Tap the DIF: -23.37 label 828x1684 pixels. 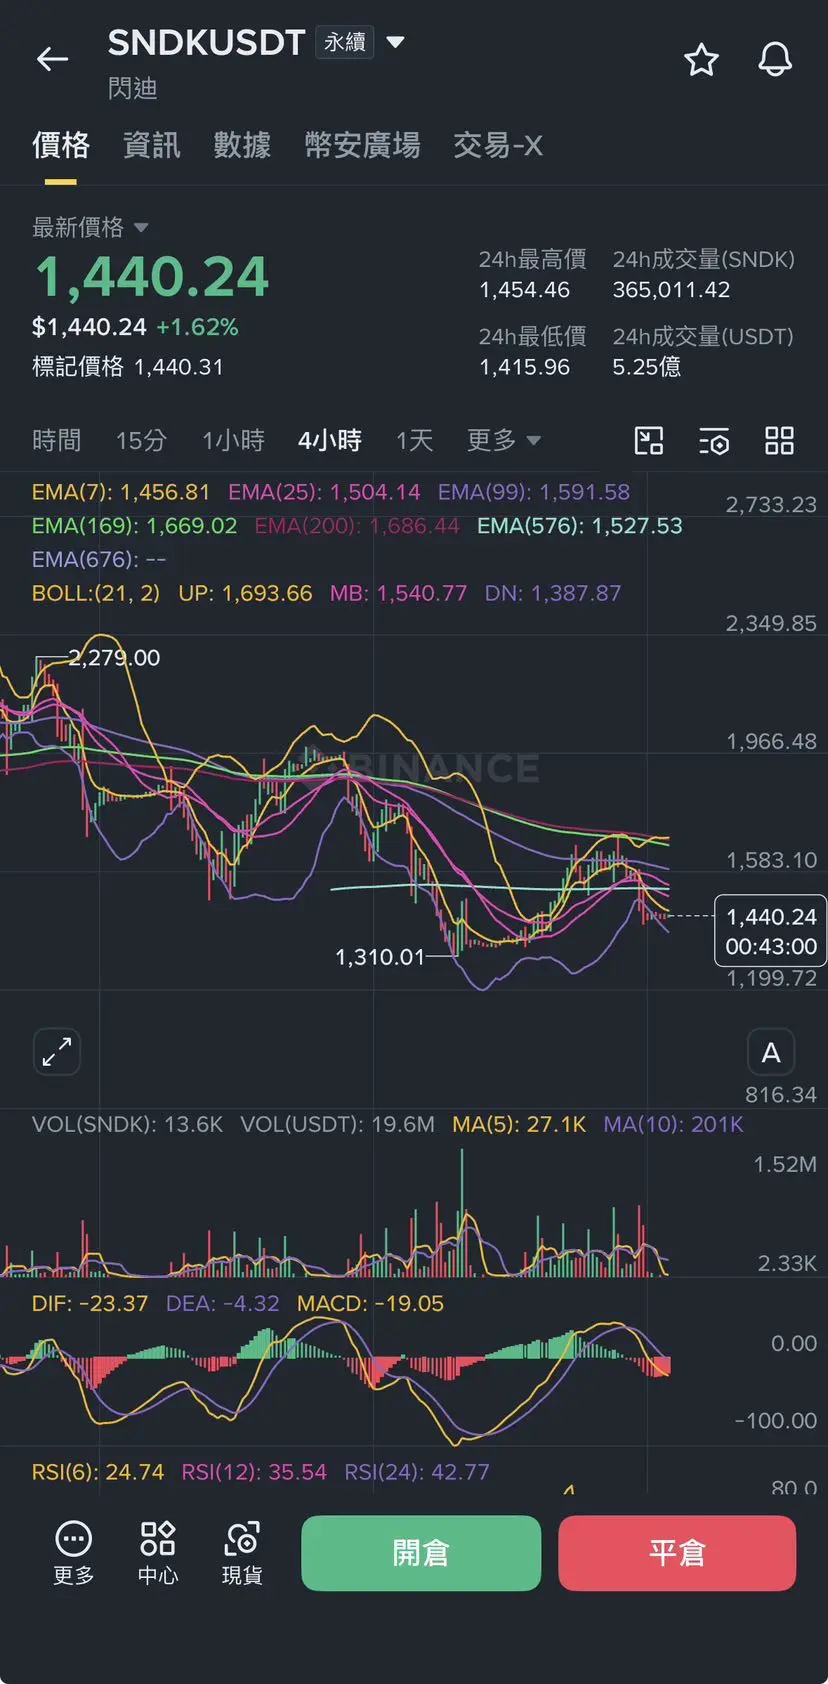[x=90, y=1303]
